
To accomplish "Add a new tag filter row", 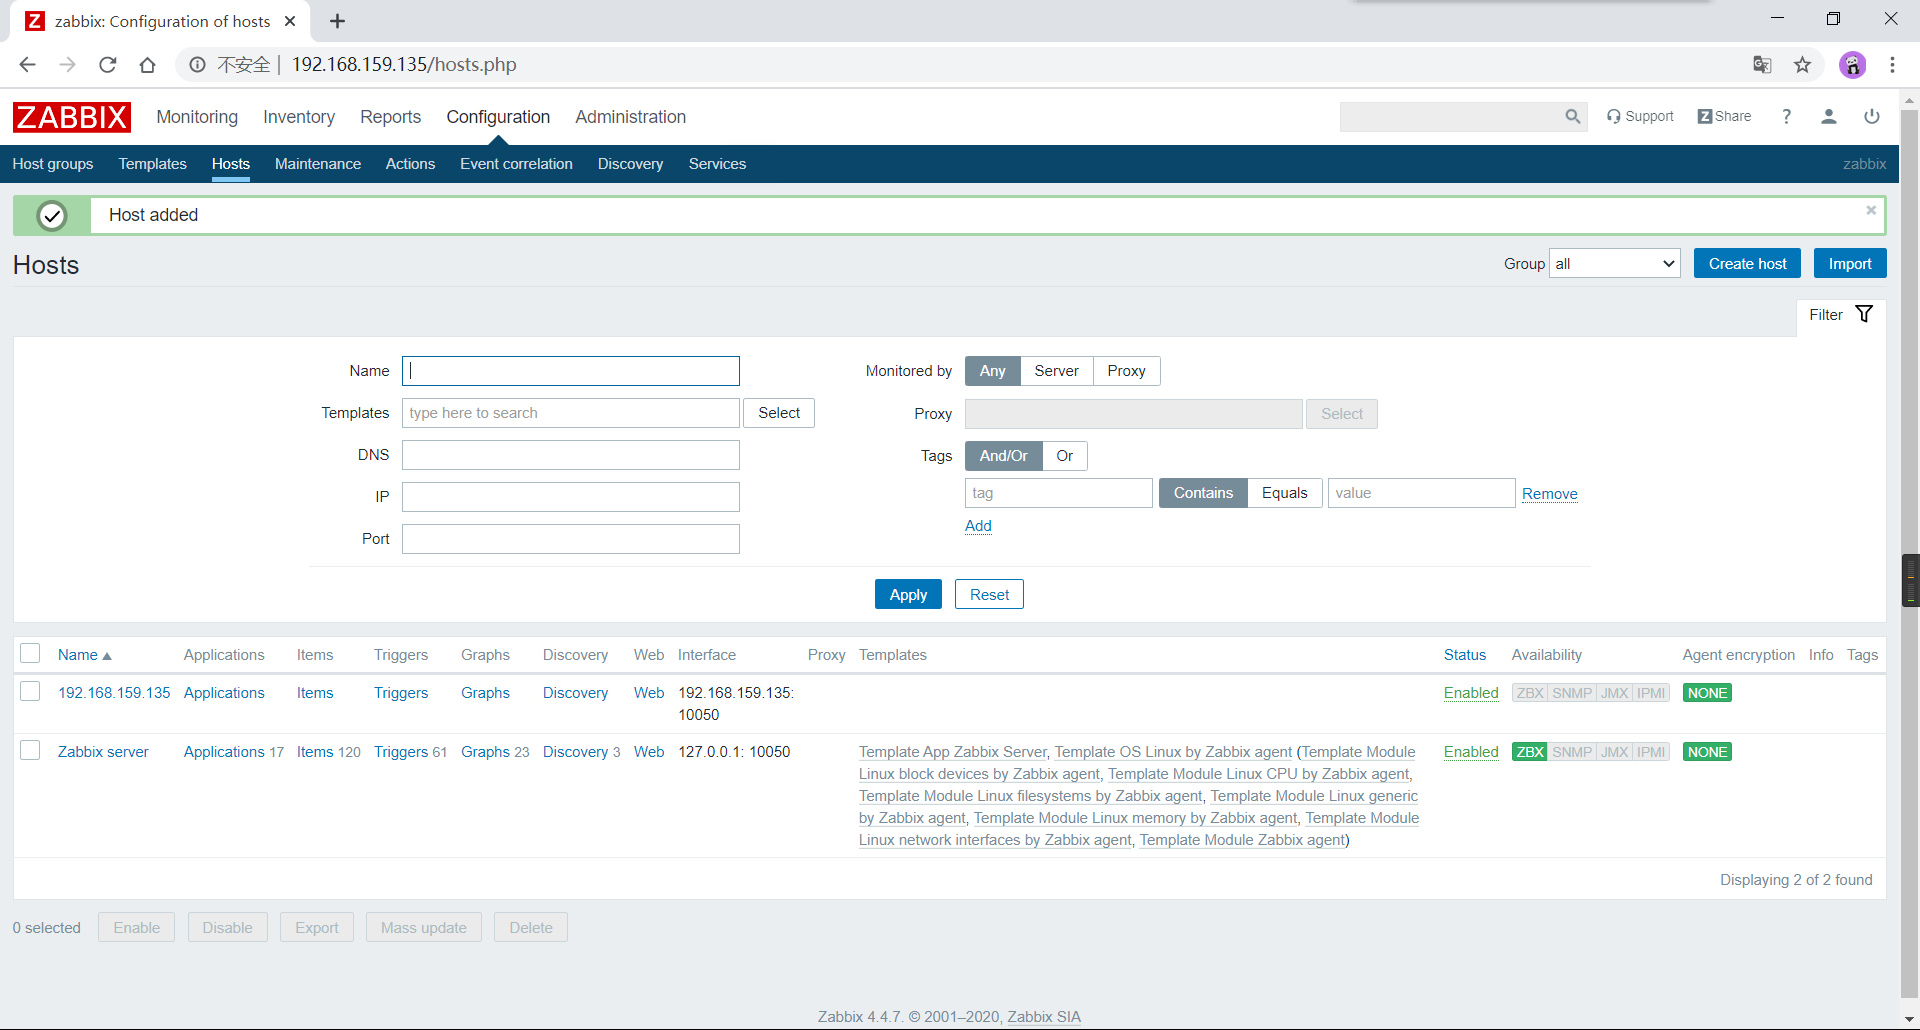I will click(978, 526).
